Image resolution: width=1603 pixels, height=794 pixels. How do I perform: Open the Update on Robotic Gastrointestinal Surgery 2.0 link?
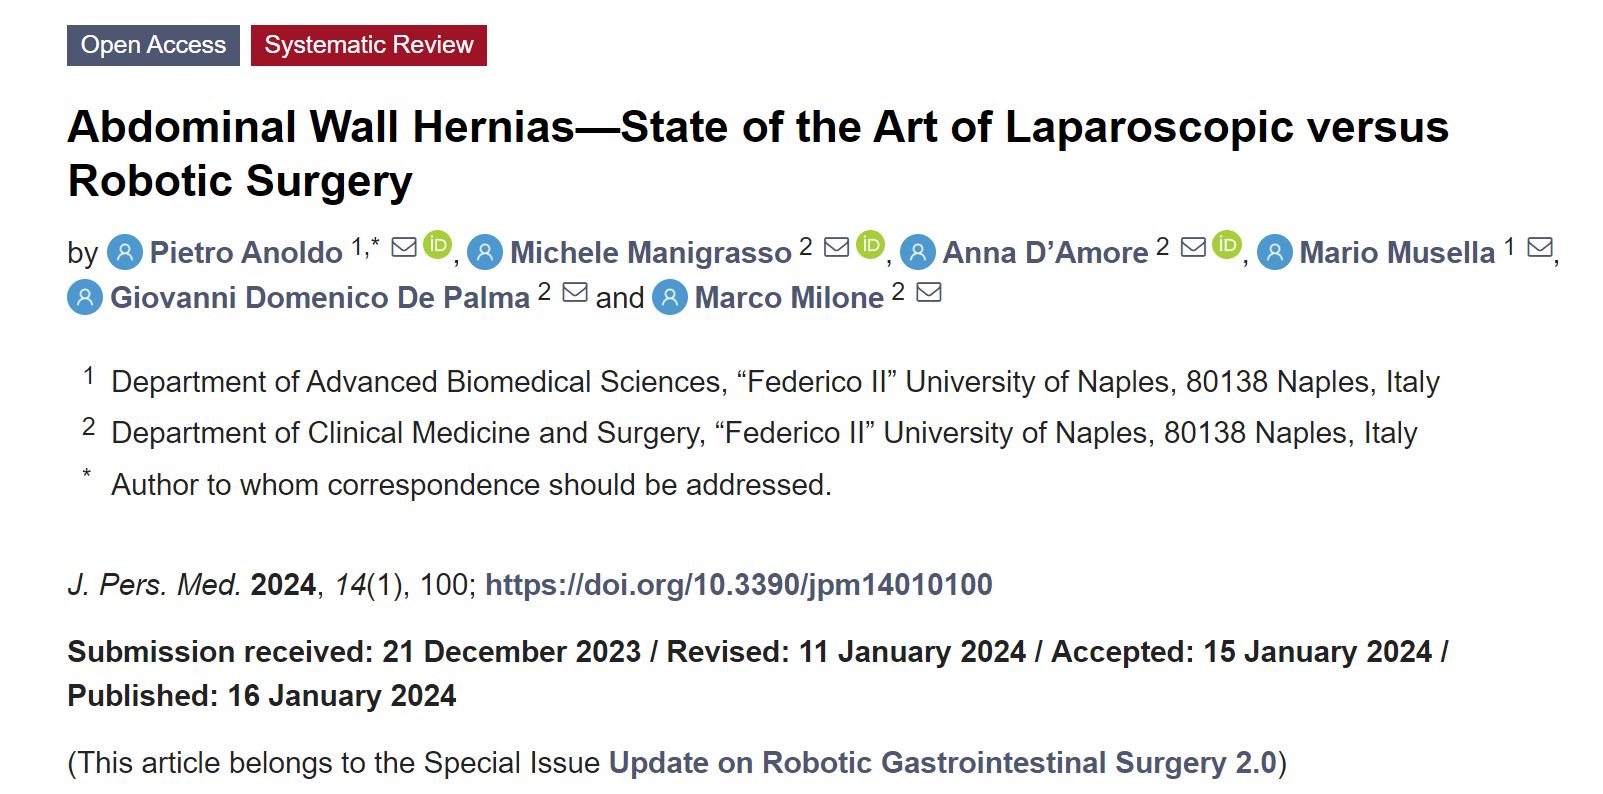pos(943,763)
